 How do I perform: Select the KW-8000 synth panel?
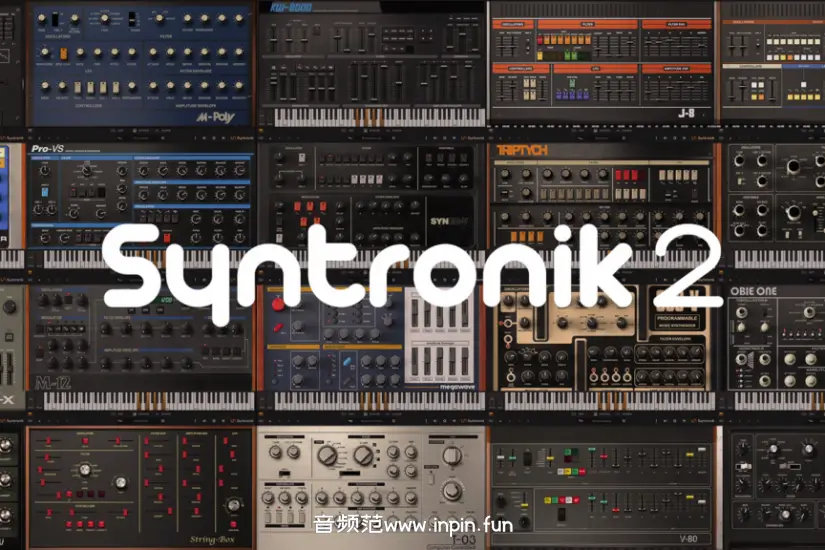point(373,63)
